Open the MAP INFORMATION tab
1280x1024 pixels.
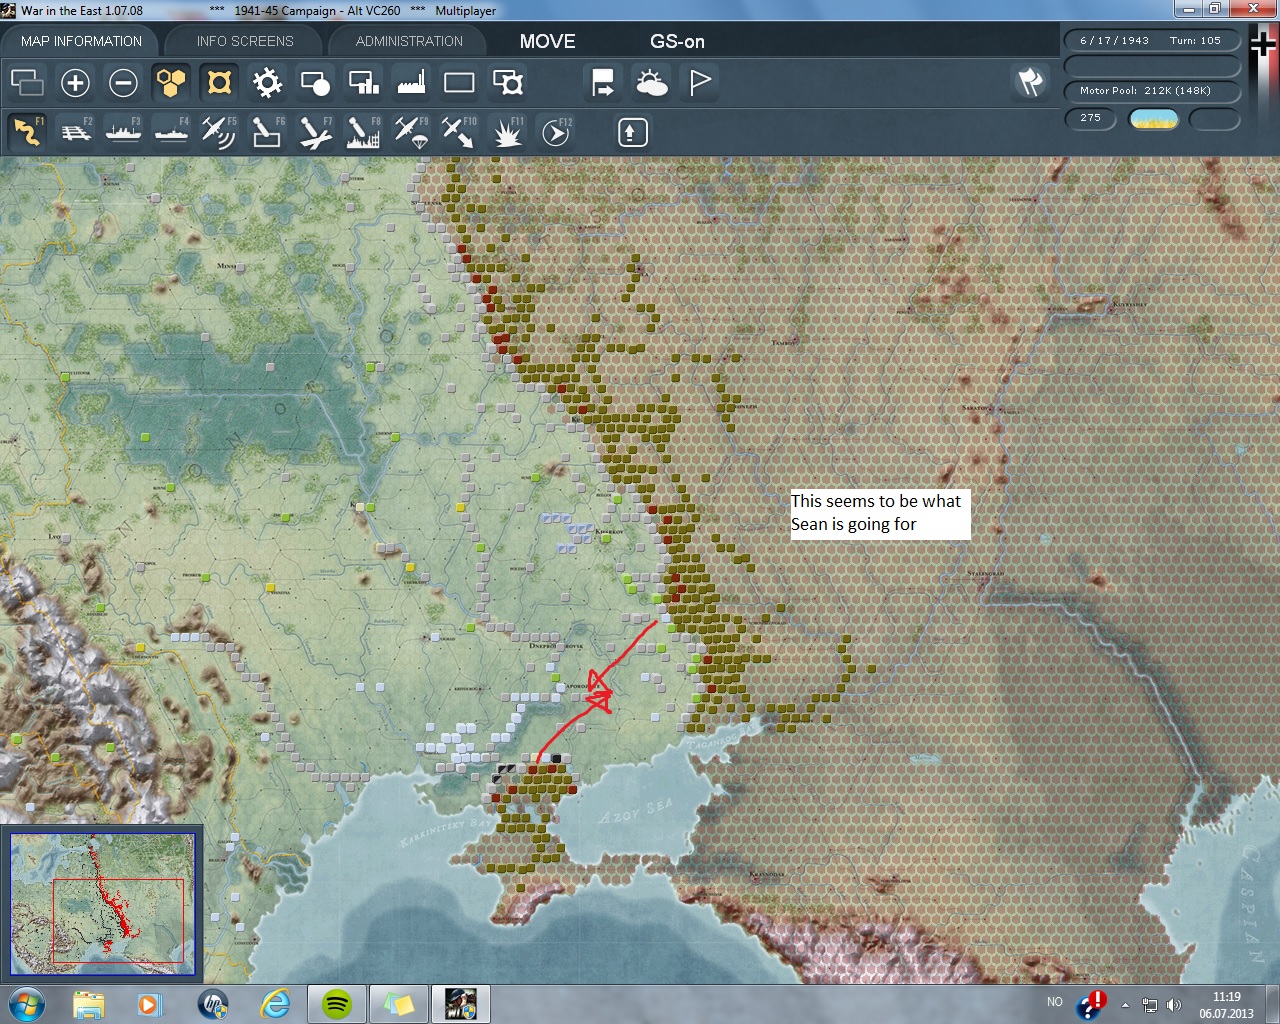pyautogui.click(x=81, y=41)
